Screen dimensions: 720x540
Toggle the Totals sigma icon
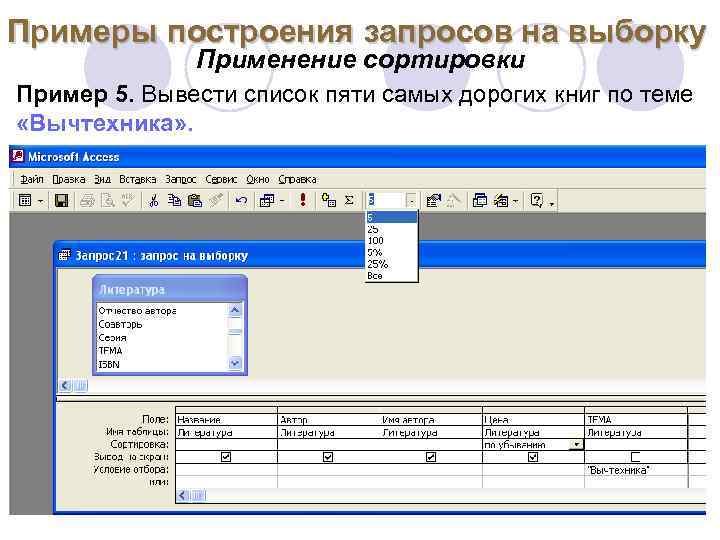[349, 201]
